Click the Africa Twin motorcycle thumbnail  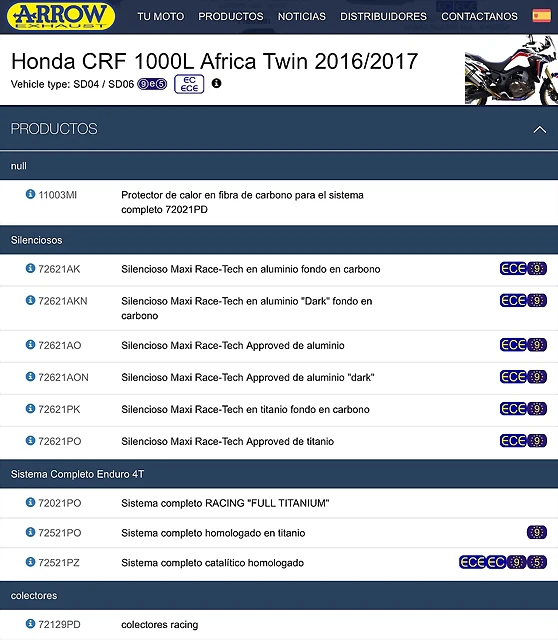(x=511, y=70)
